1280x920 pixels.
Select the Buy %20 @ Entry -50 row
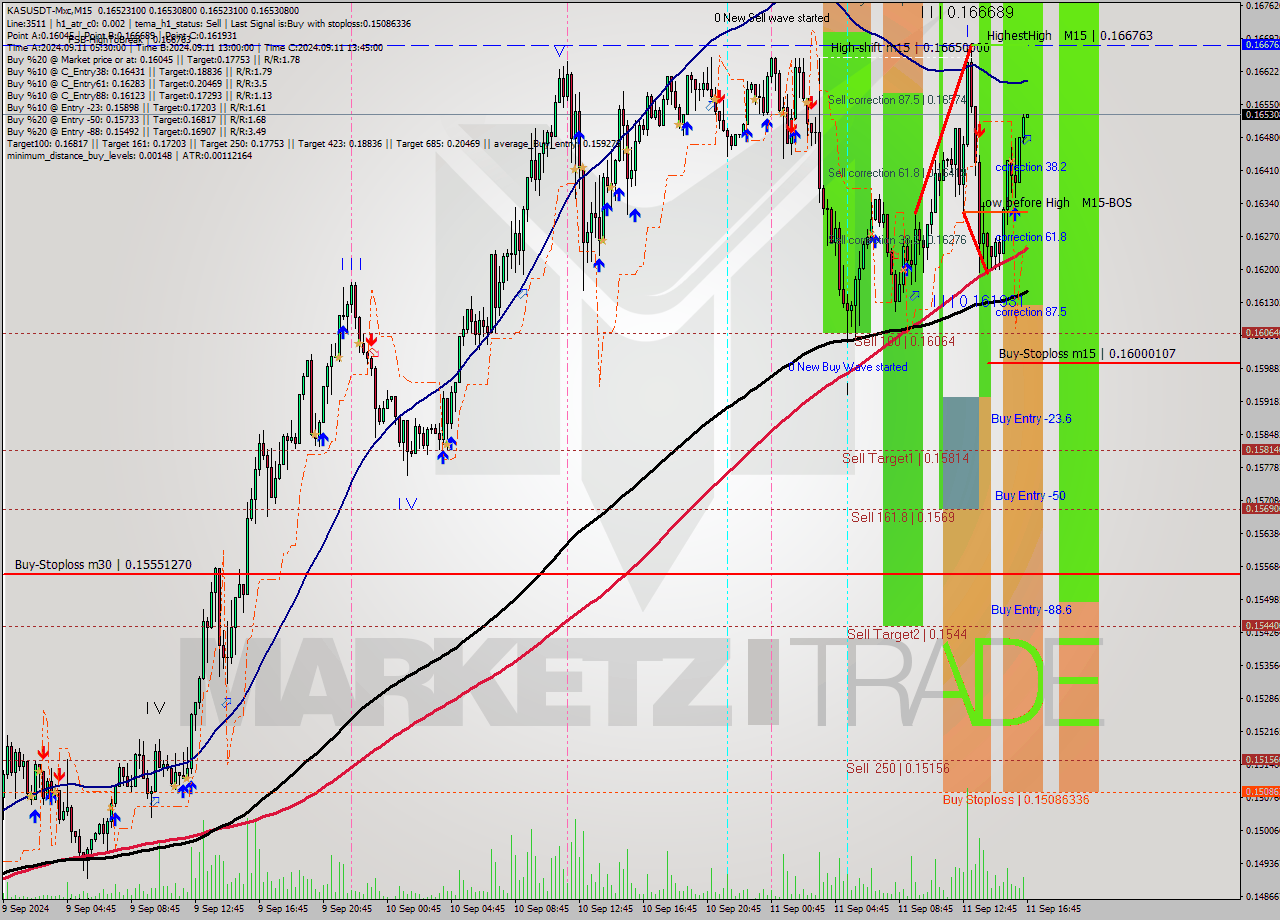tap(136, 119)
